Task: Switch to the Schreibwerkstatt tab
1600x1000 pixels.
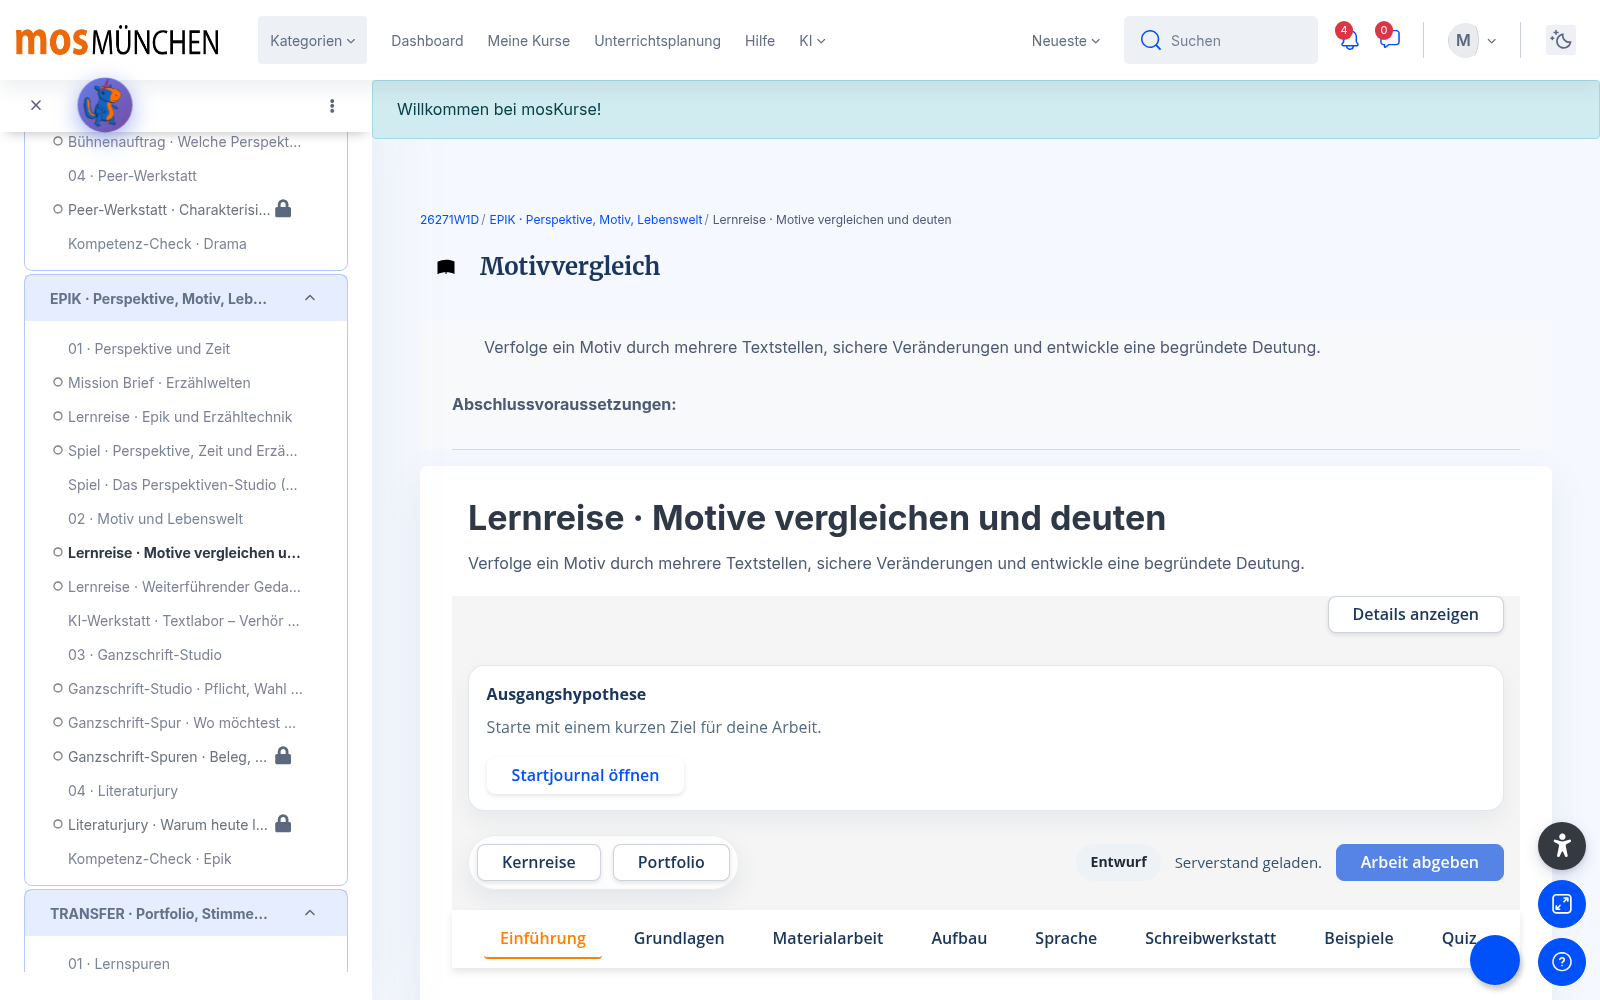Action: point(1210,938)
